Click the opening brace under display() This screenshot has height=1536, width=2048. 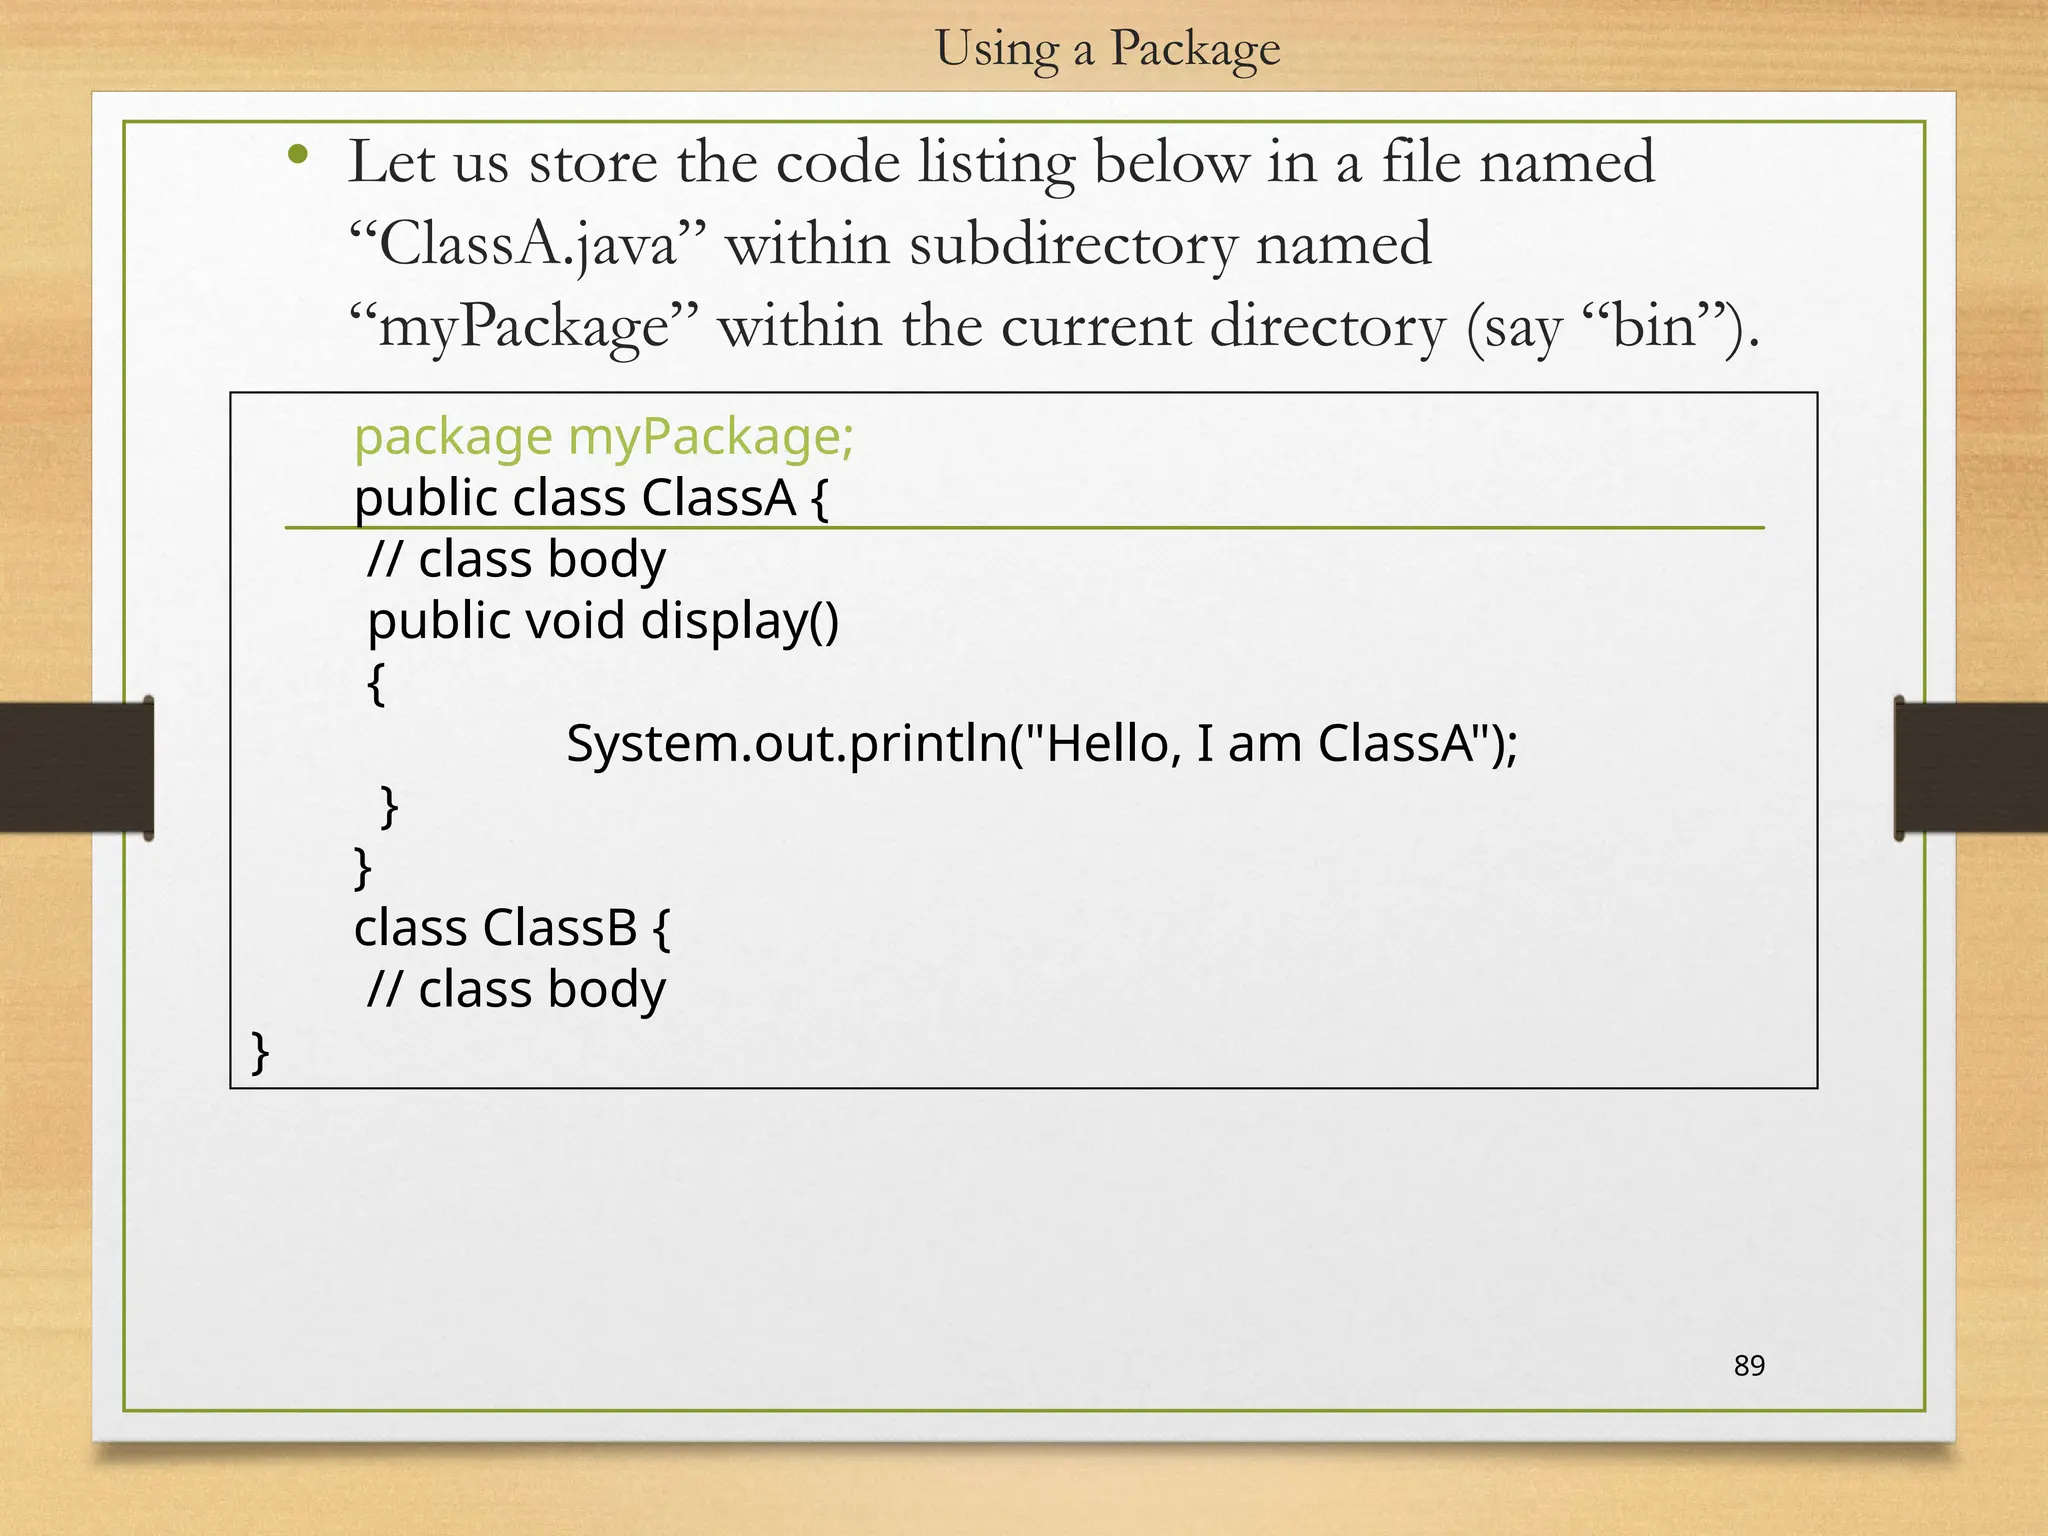[376, 684]
